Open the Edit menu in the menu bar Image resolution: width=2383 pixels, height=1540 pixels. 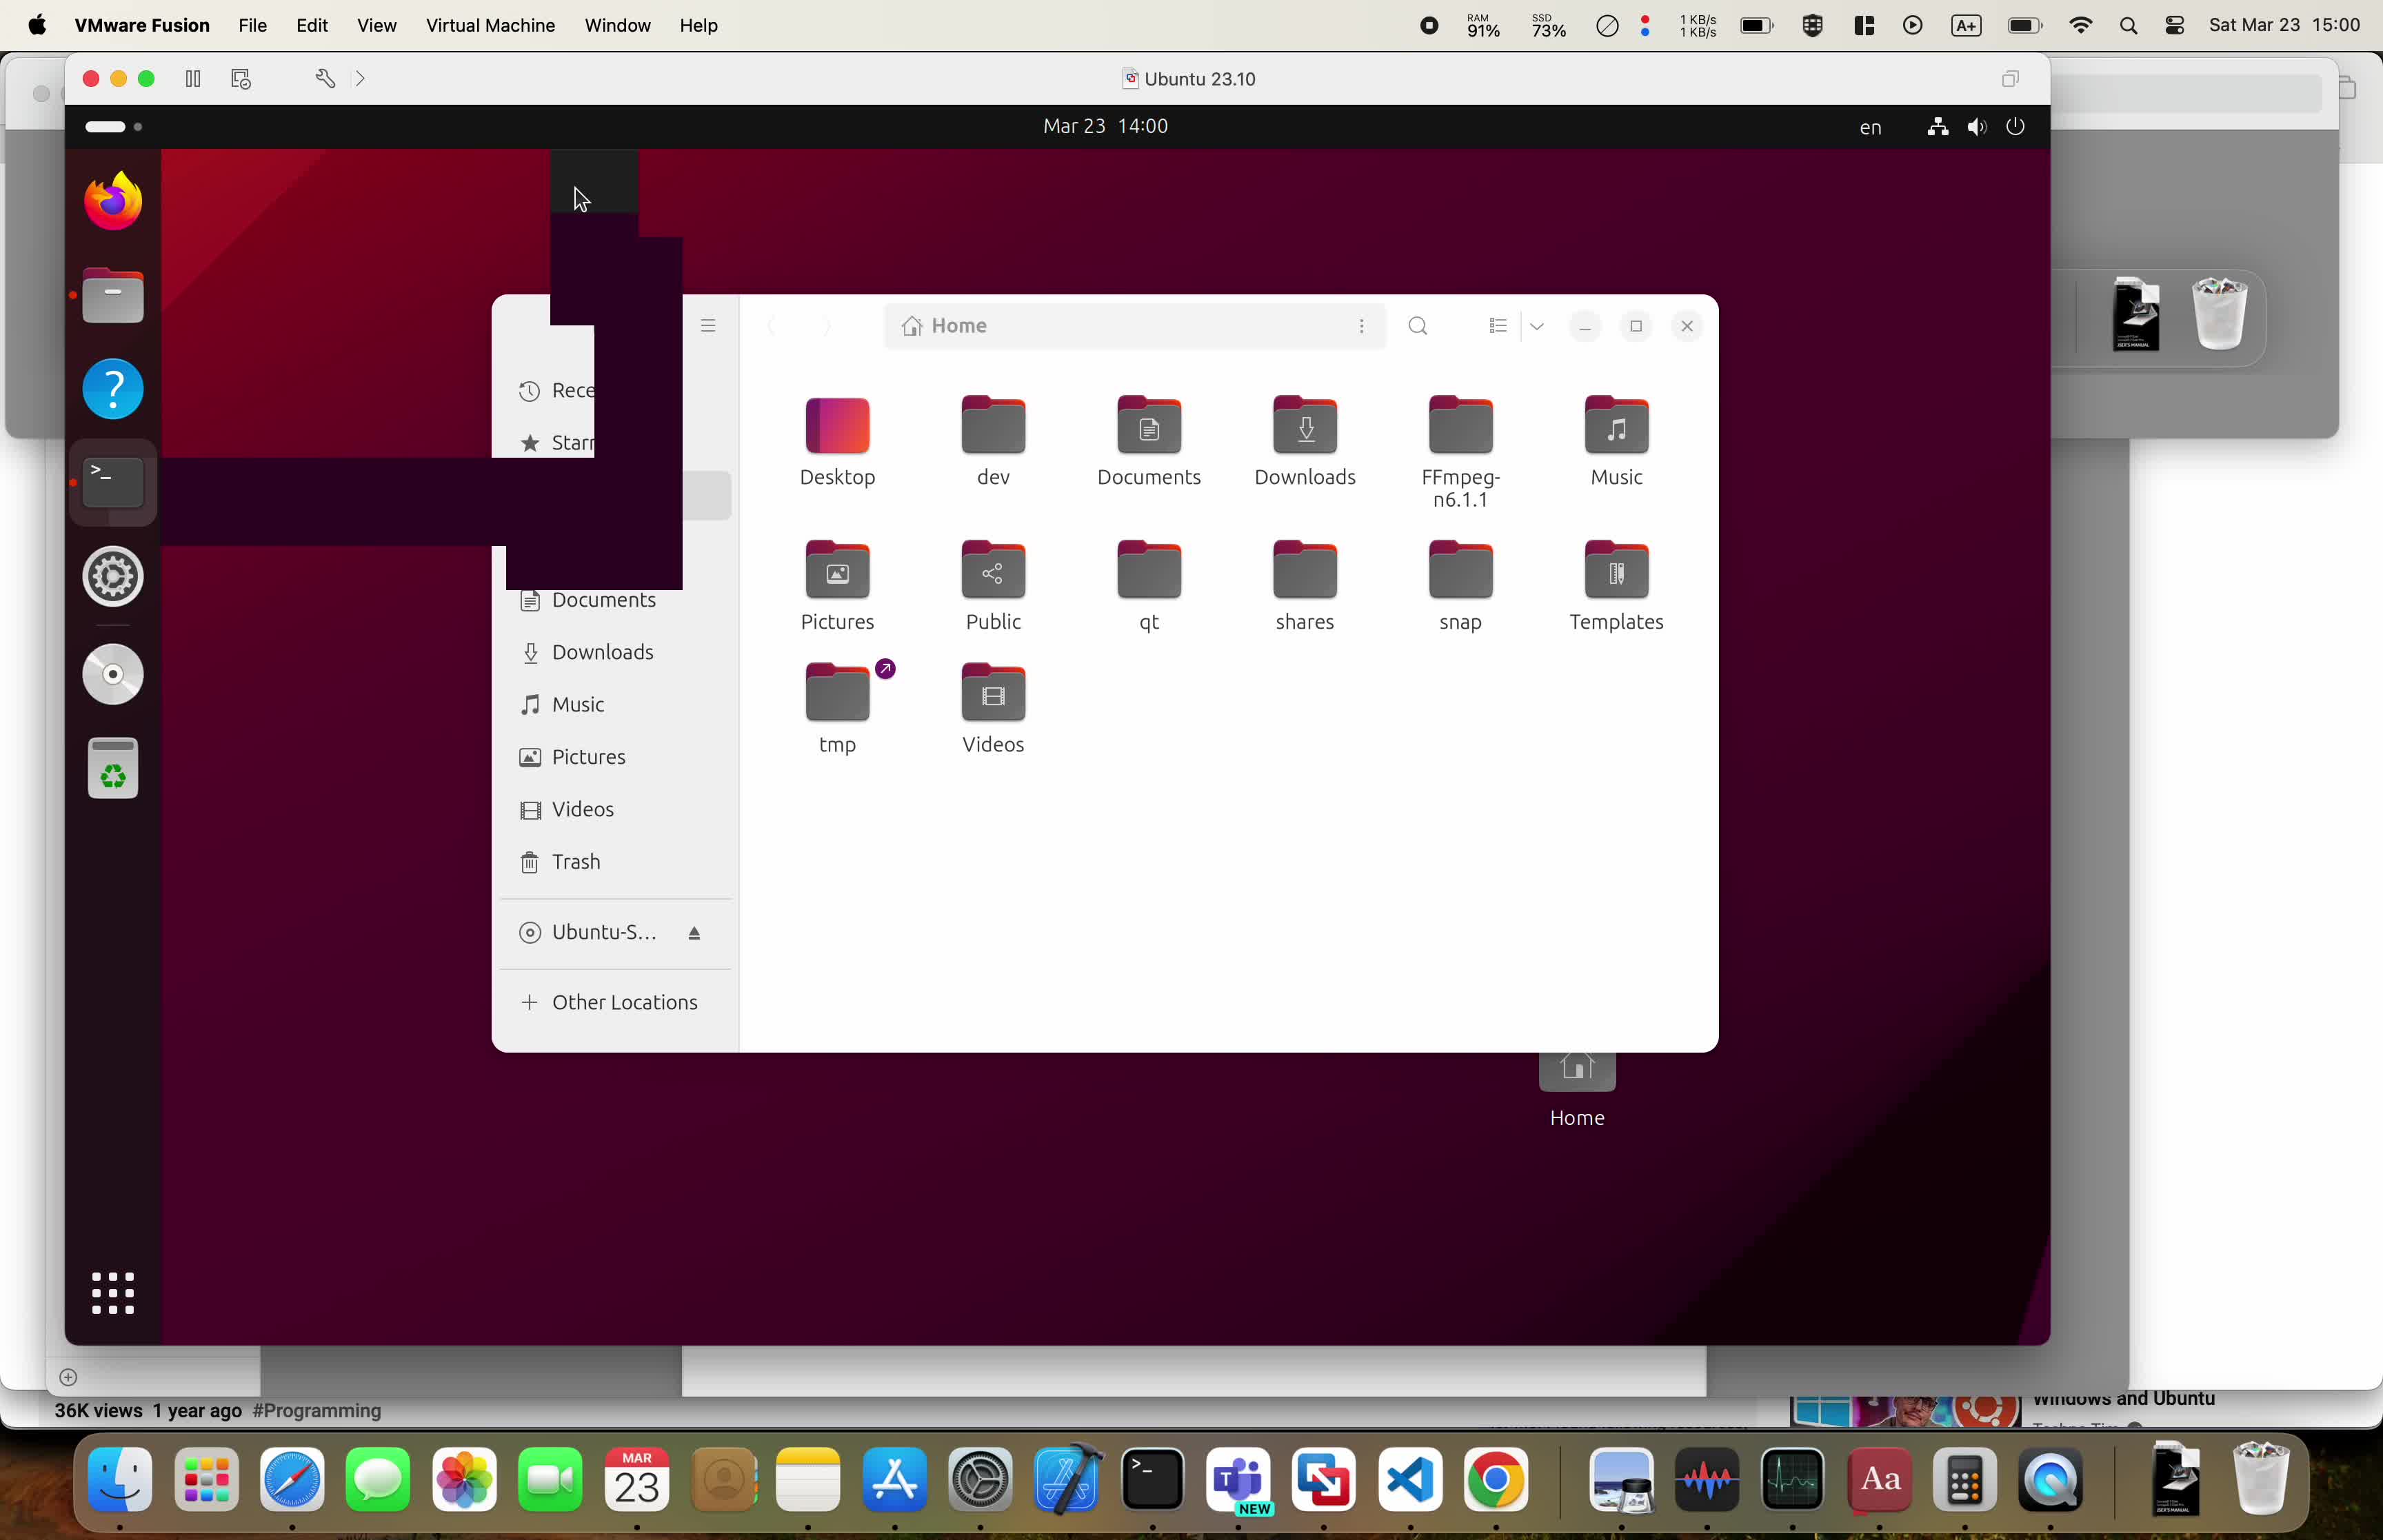(x=311, y=25)
